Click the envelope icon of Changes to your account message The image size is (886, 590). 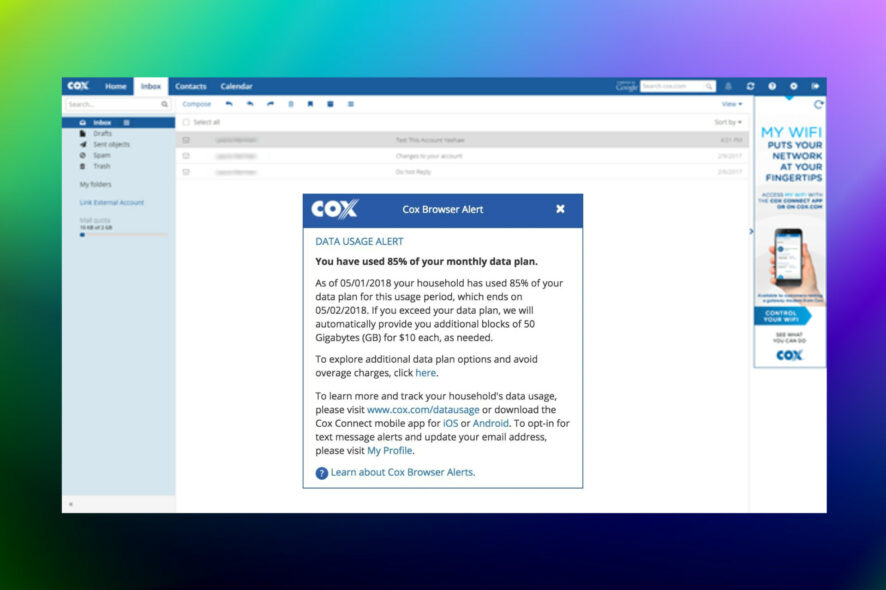[x=186, y=156]
